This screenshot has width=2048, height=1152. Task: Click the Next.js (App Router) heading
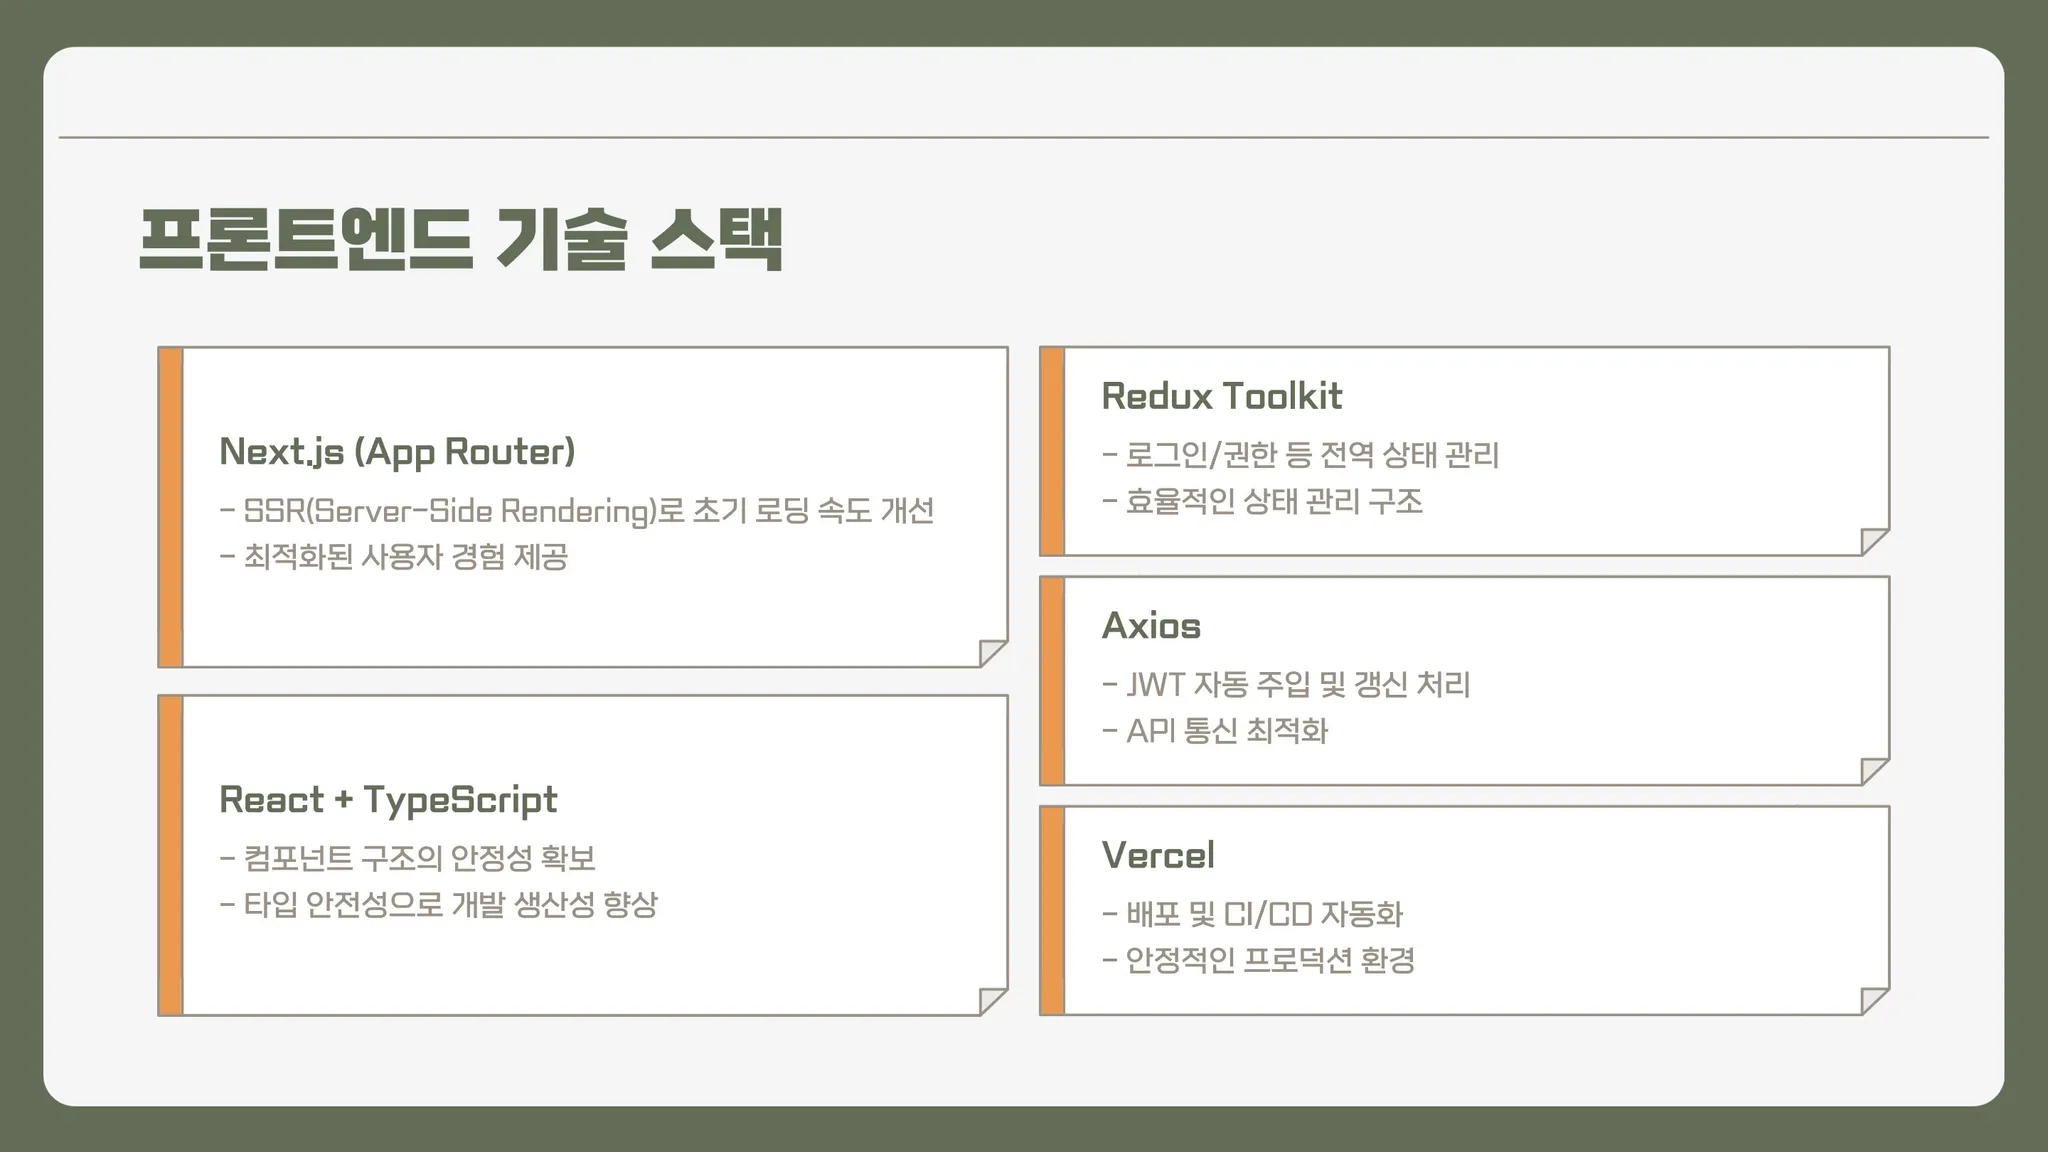[397, 452]
